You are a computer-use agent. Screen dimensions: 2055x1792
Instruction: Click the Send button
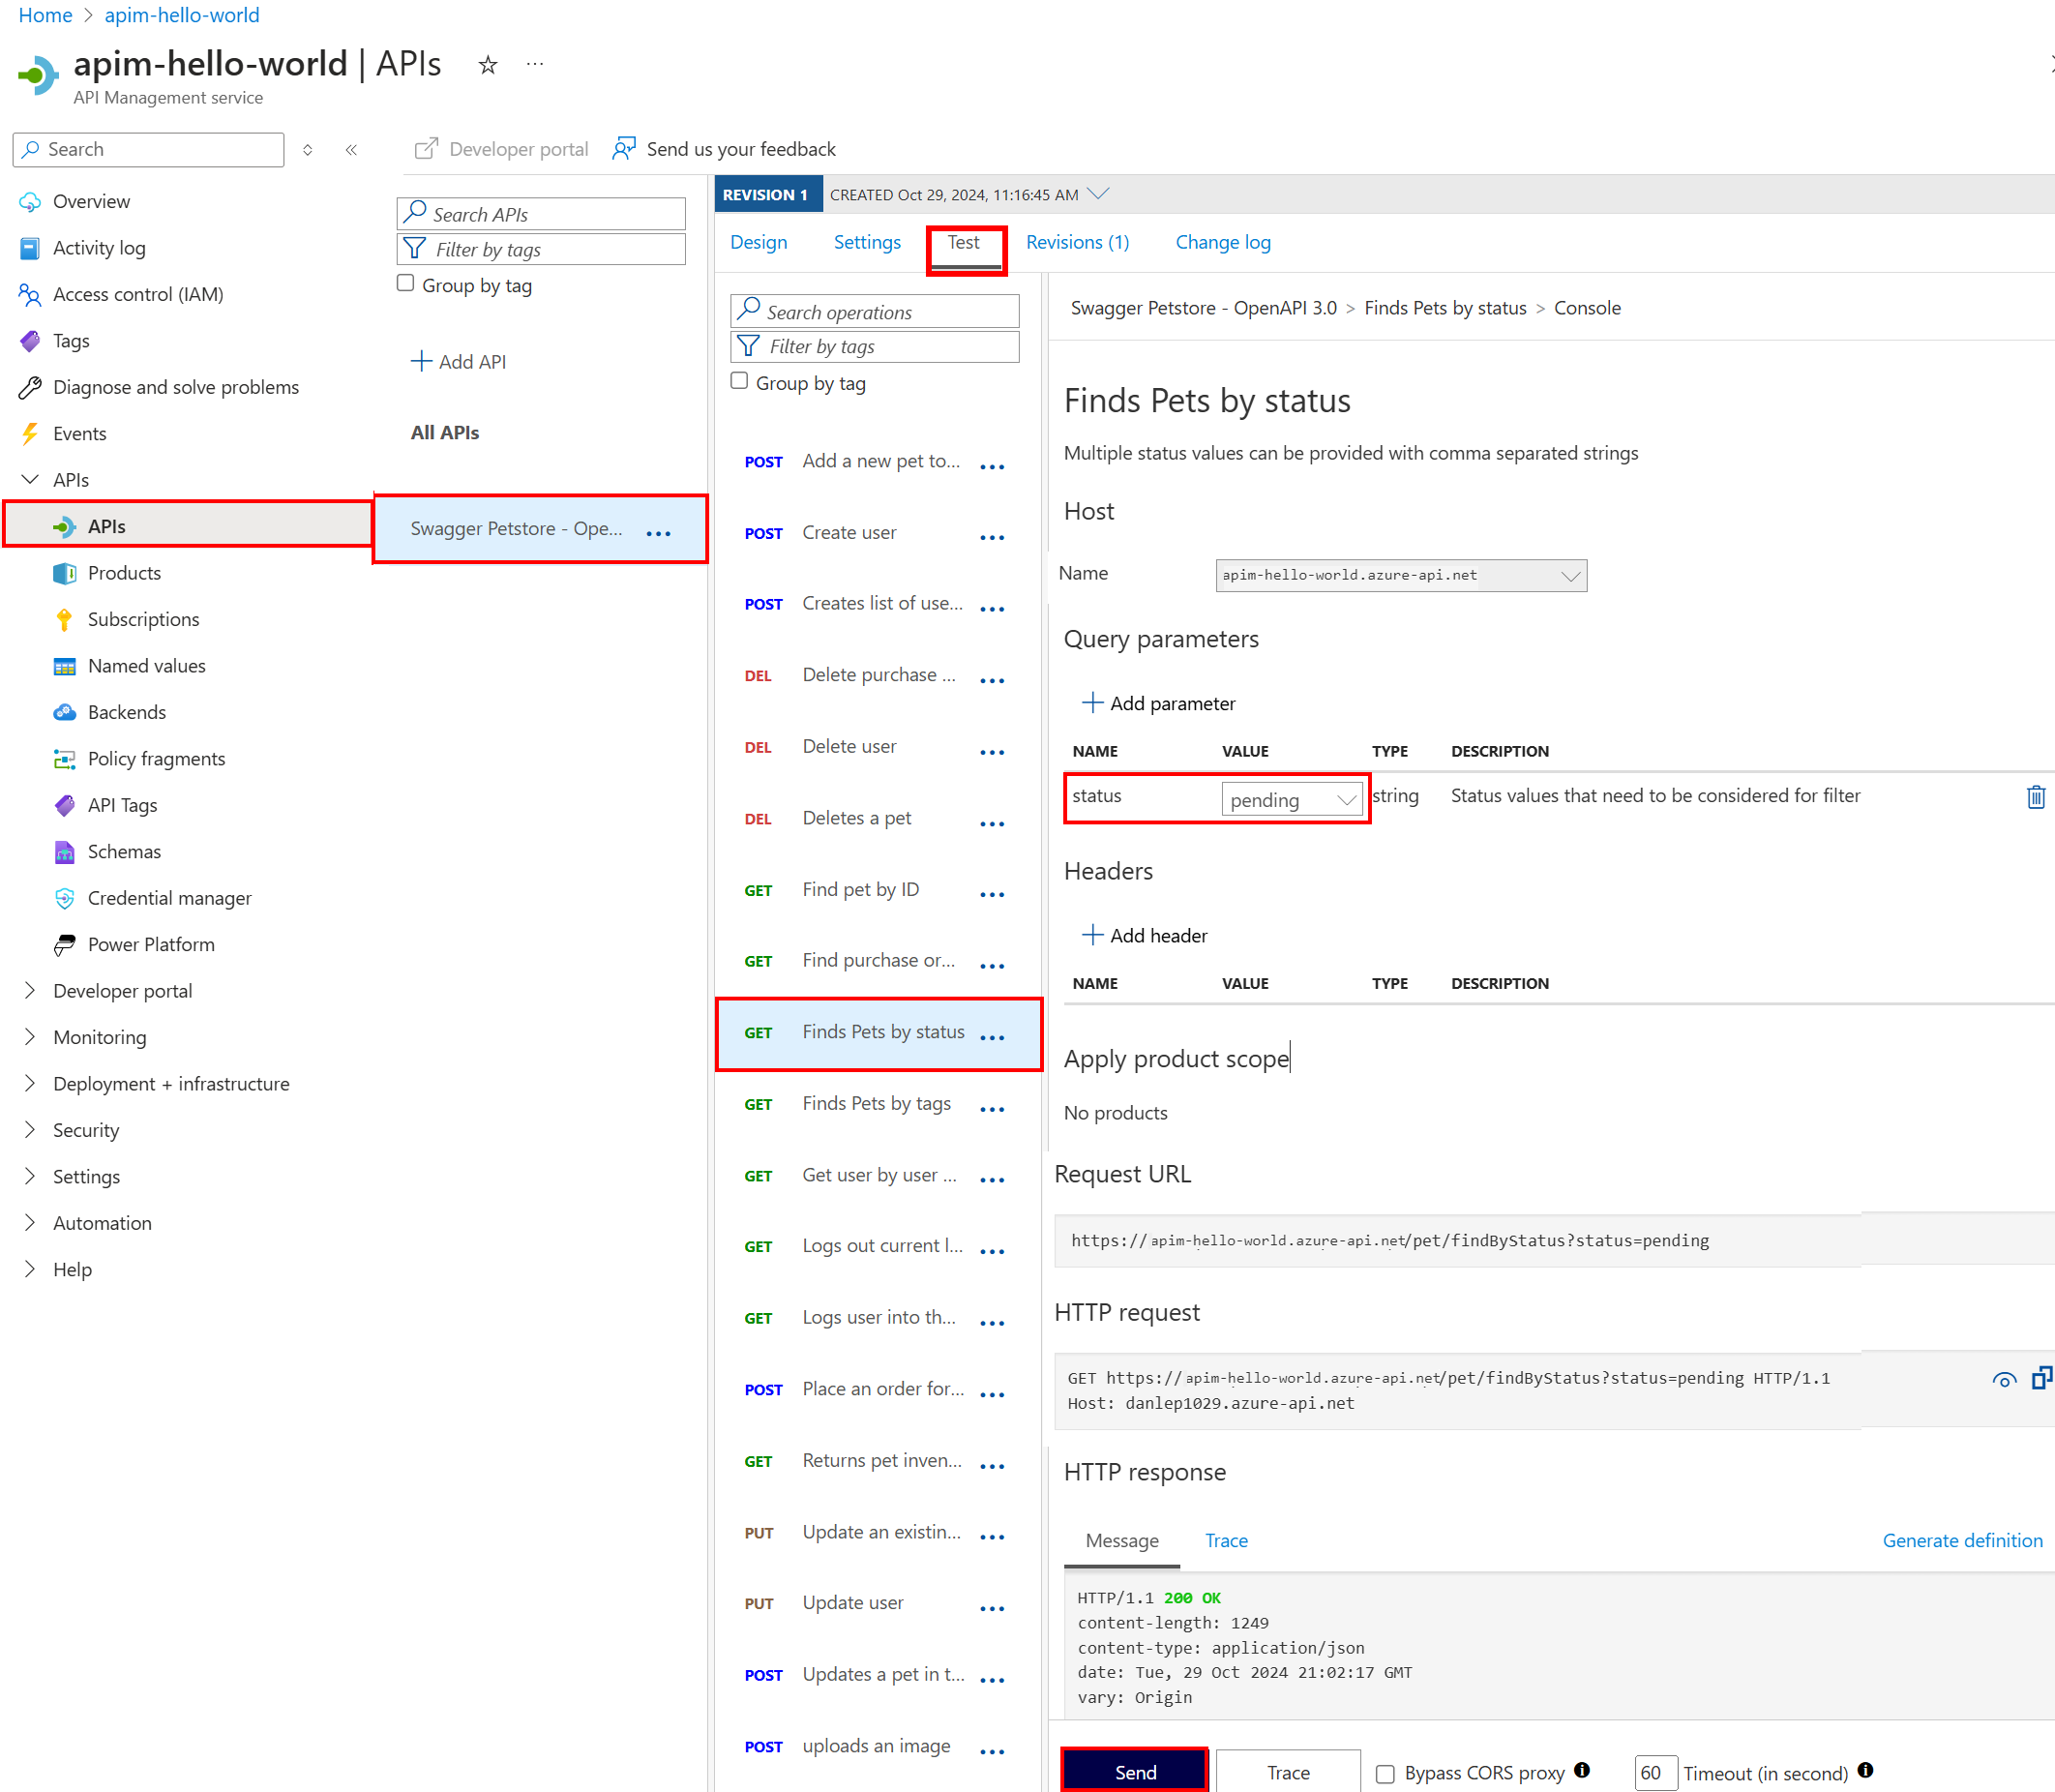[1135, 1773]
